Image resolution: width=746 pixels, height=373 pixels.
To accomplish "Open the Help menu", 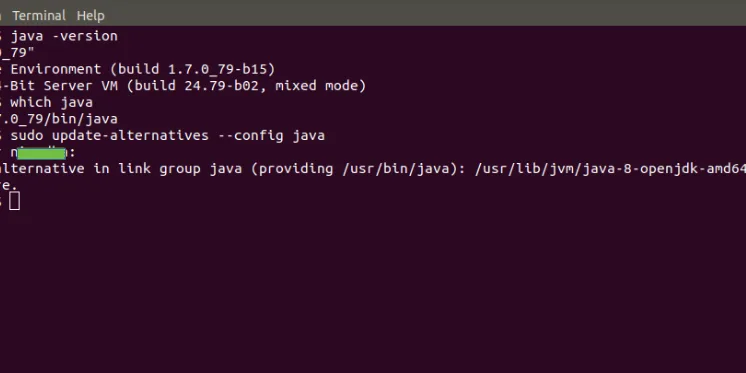I will click(90, 16).
